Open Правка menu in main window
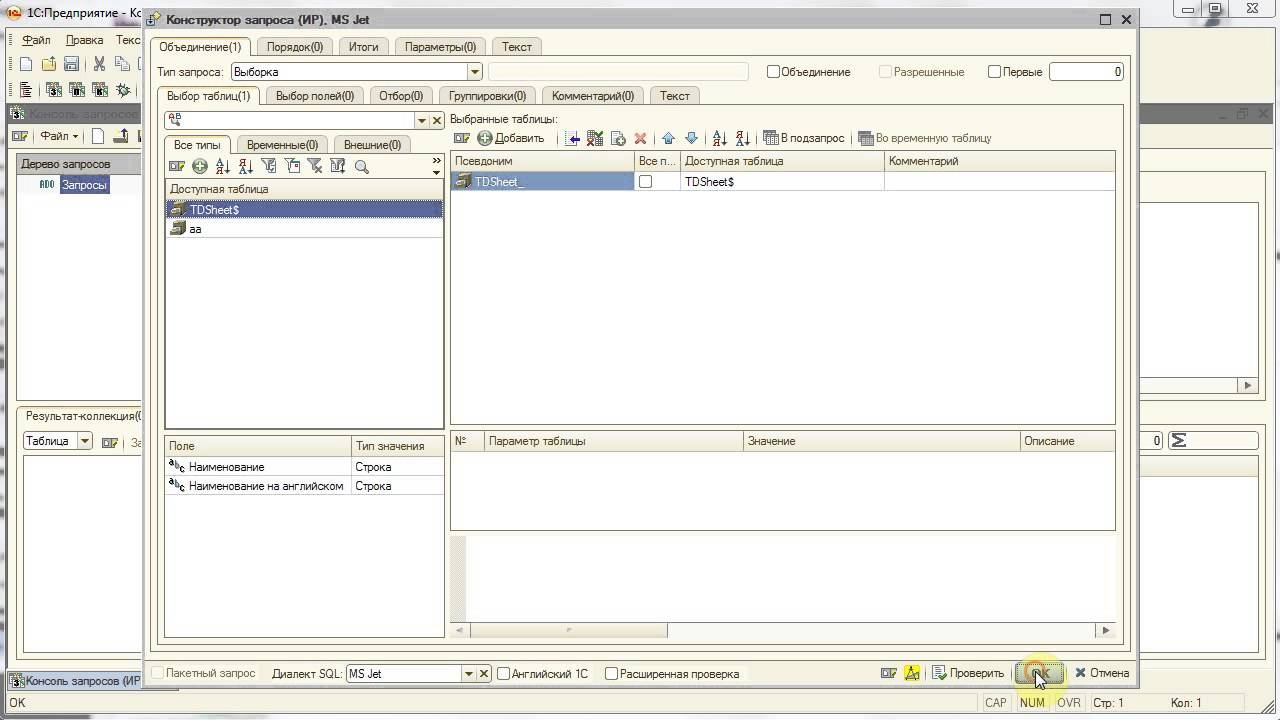This screenshot has width=1280, height=720. [x=84, y=40]
